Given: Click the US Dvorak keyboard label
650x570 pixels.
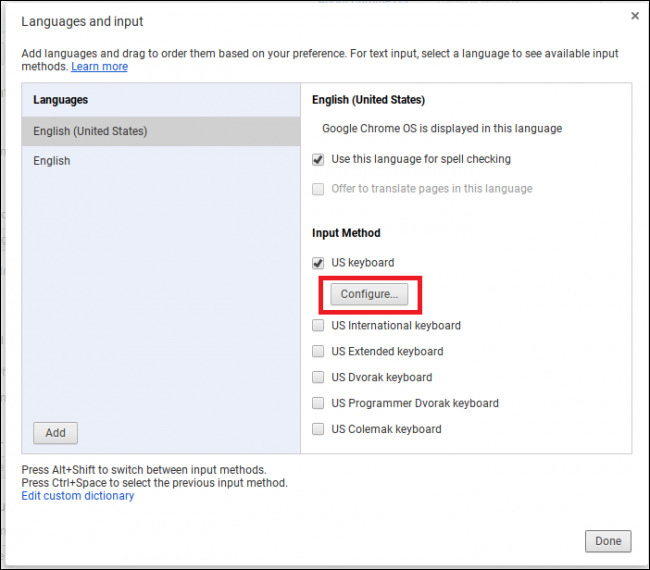Looking at the screenshot, I should click(x=382, y=377).
